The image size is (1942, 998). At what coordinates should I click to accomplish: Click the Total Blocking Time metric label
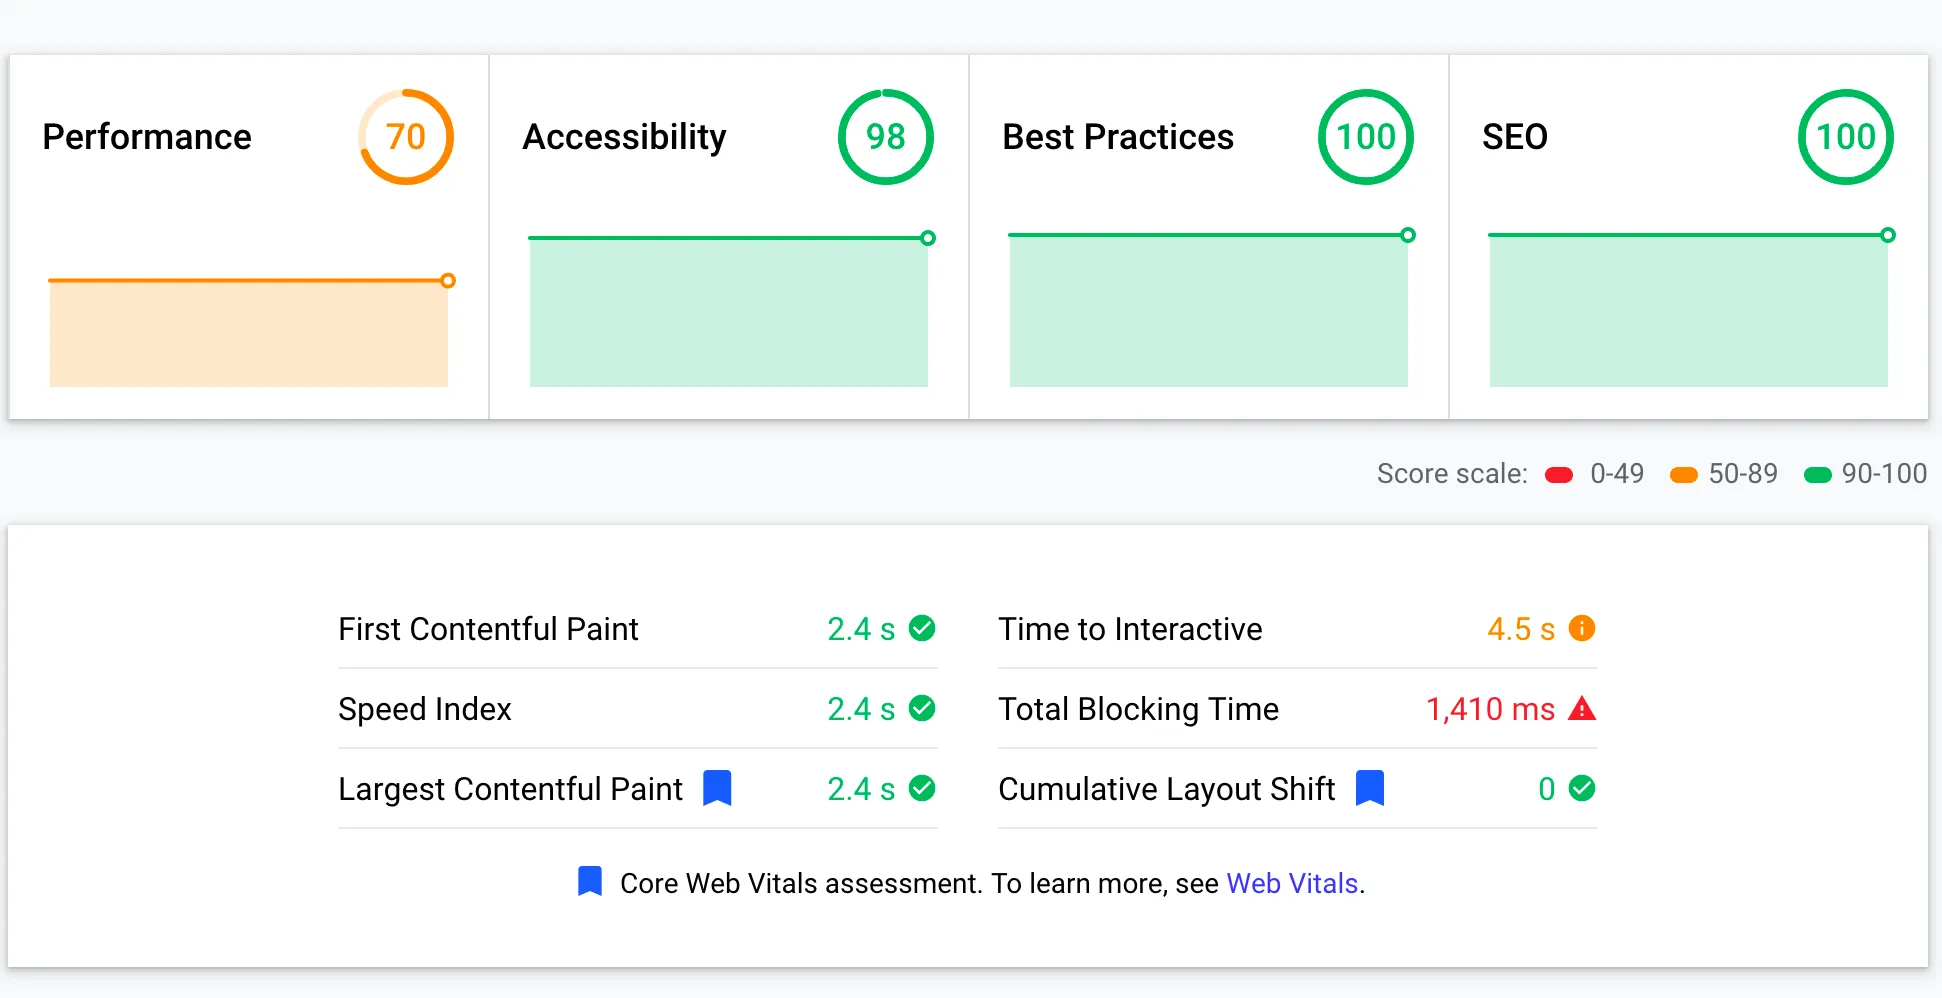pos(1138,709)
